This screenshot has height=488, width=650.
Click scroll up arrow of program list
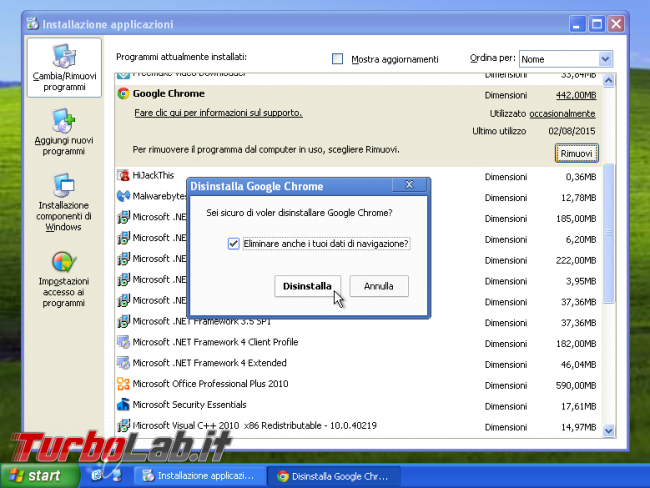coord(609,80)
